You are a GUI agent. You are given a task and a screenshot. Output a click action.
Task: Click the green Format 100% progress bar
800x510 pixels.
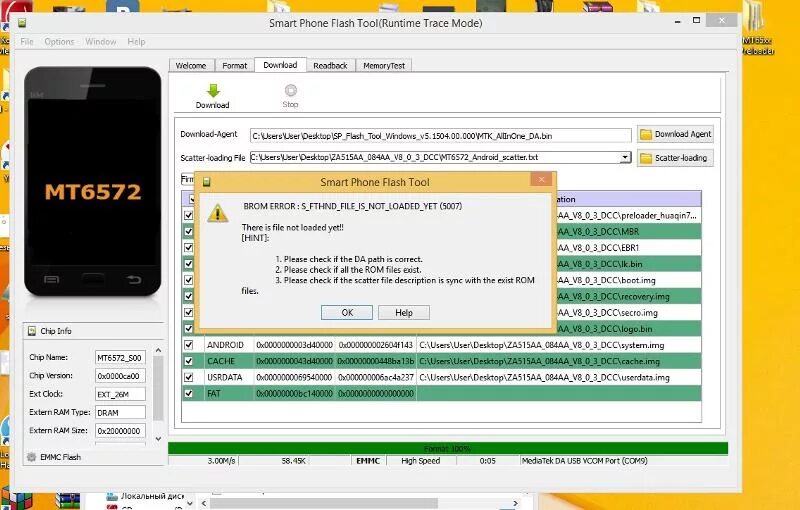pyautogui.click(x=448, y=449)
